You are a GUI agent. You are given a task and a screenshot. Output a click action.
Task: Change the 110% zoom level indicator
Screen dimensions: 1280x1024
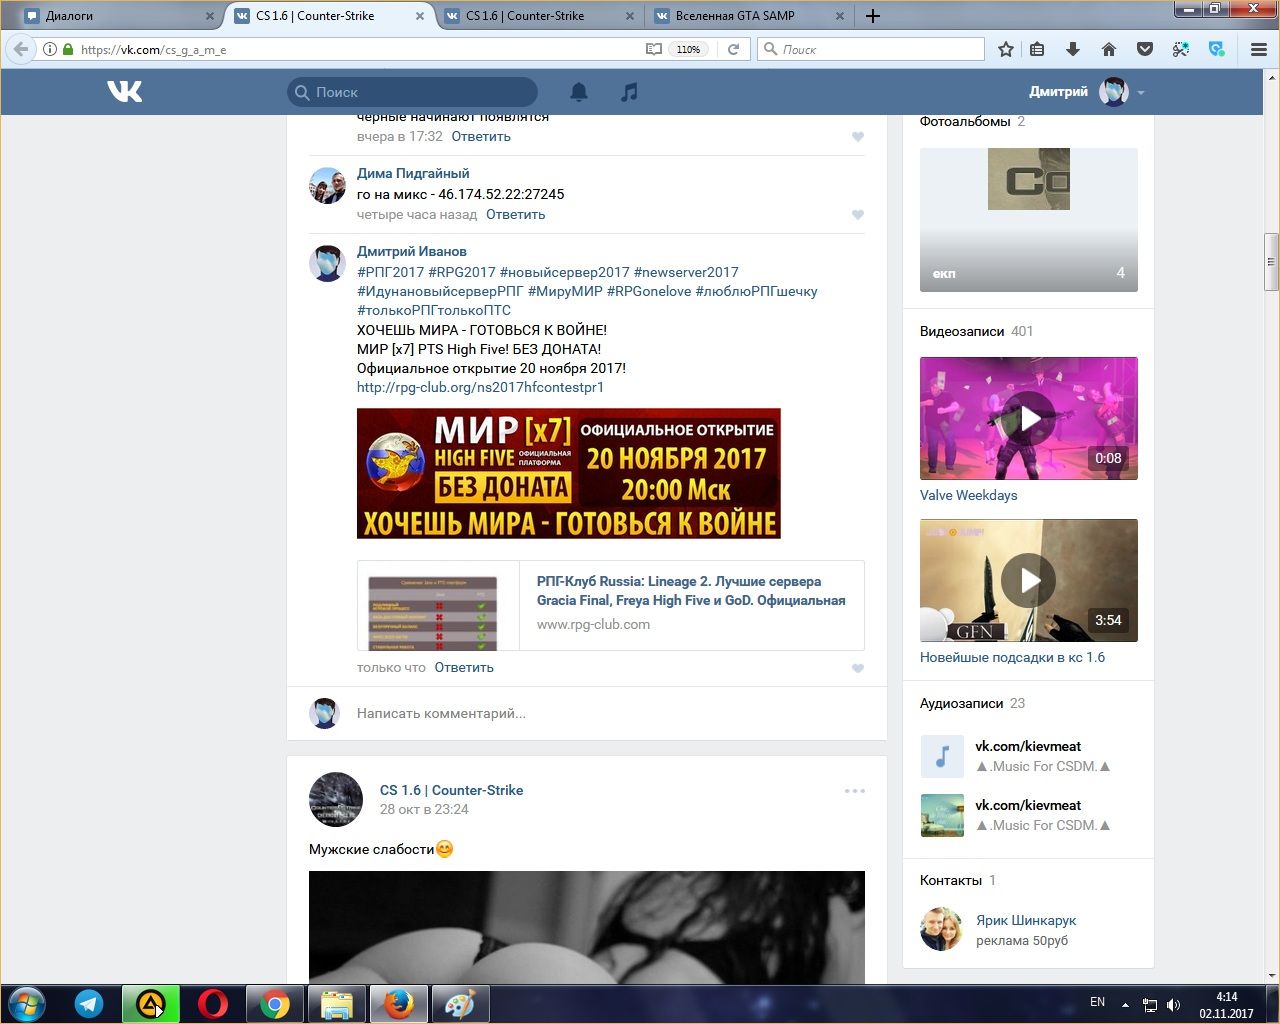pyautogui.click(x=688, y=49)
